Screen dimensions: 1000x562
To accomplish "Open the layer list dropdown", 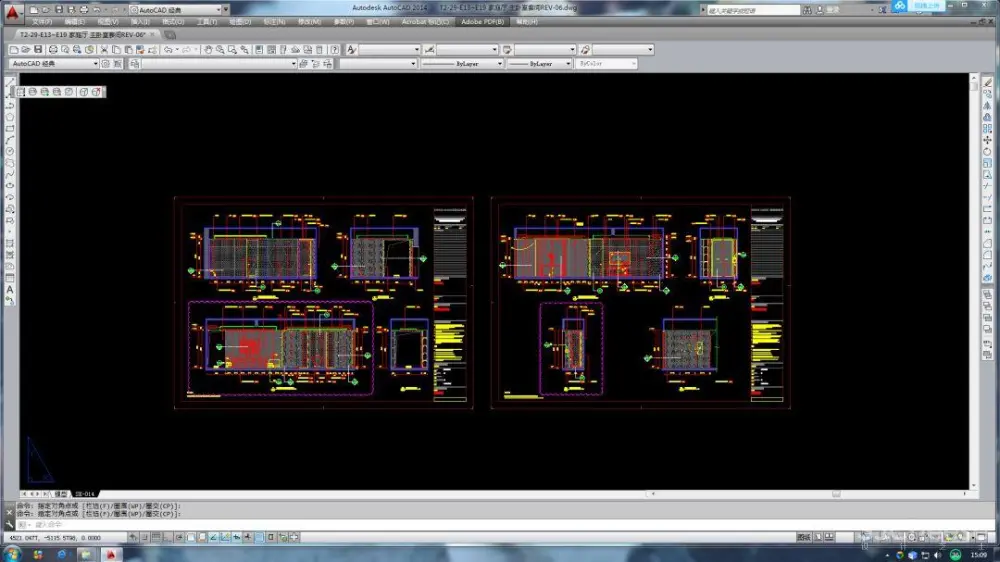I will coord(218,63).
